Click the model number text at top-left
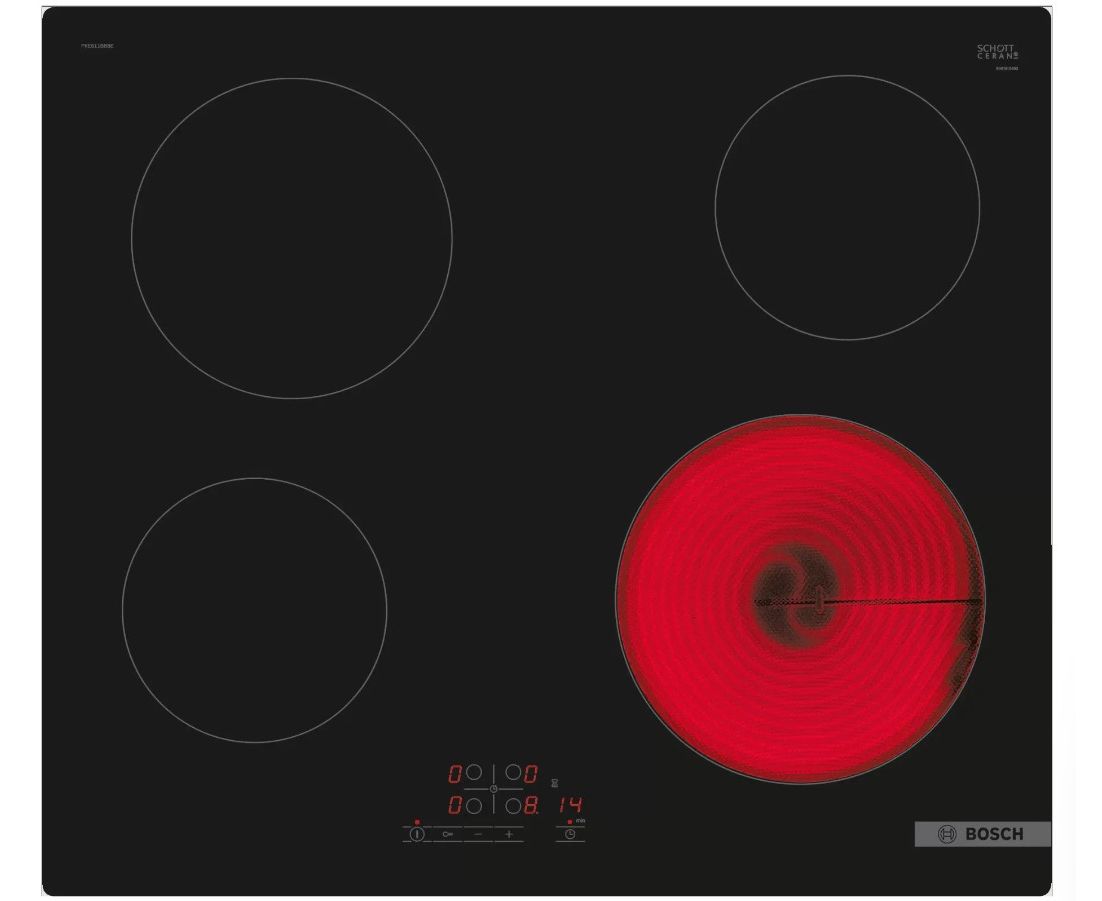 [97, 47]
